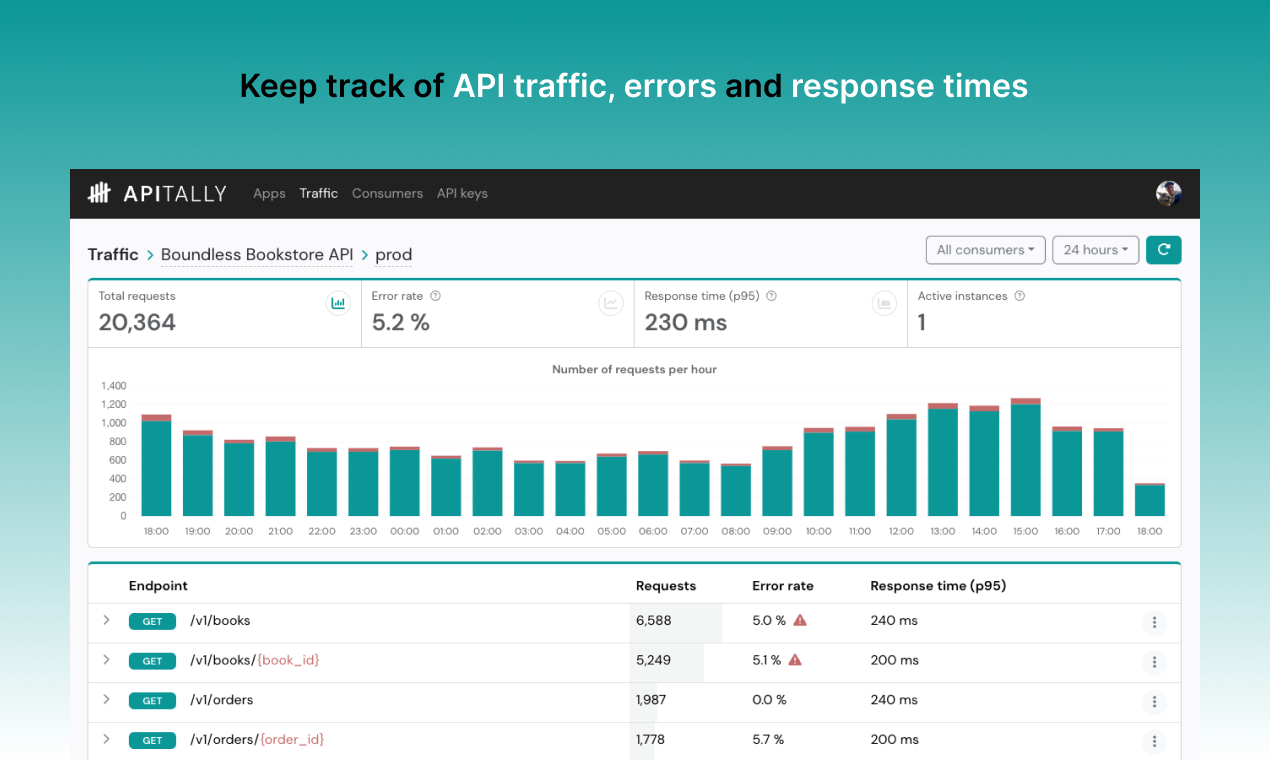Open the All consumers dropdown

click(x=986, y=250)
